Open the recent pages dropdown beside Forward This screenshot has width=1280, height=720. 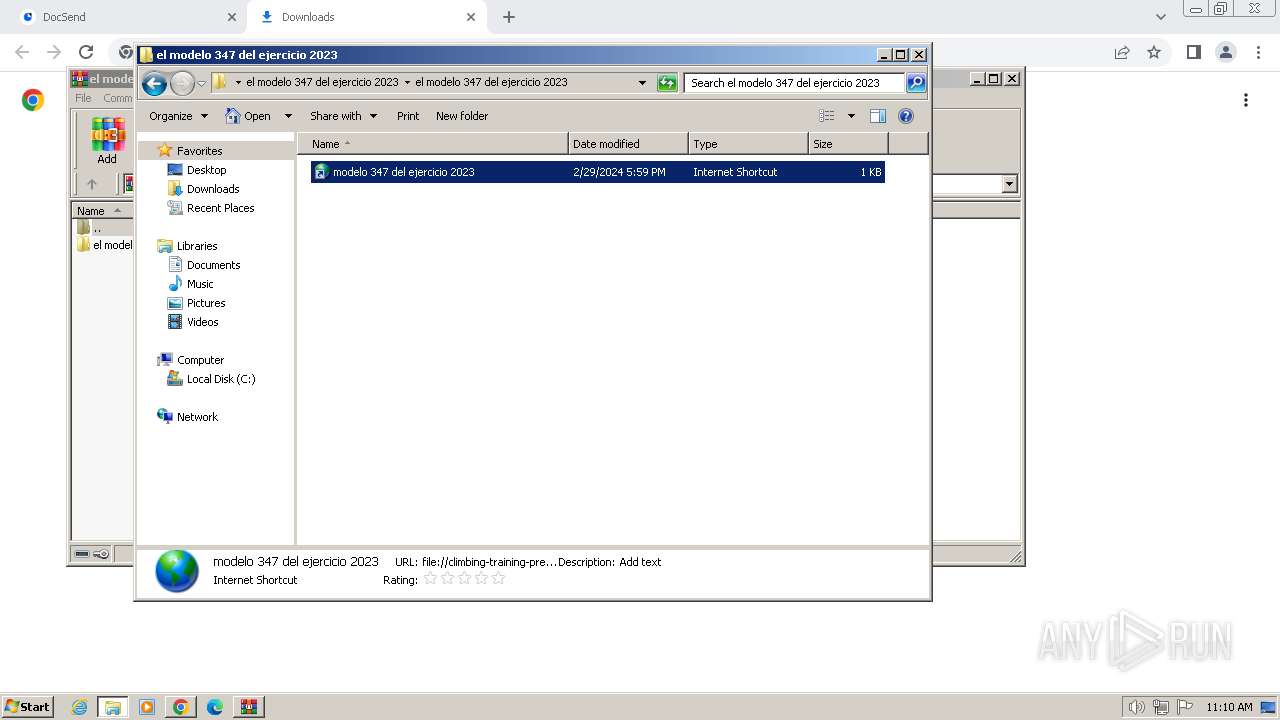(x=201, y=83)
